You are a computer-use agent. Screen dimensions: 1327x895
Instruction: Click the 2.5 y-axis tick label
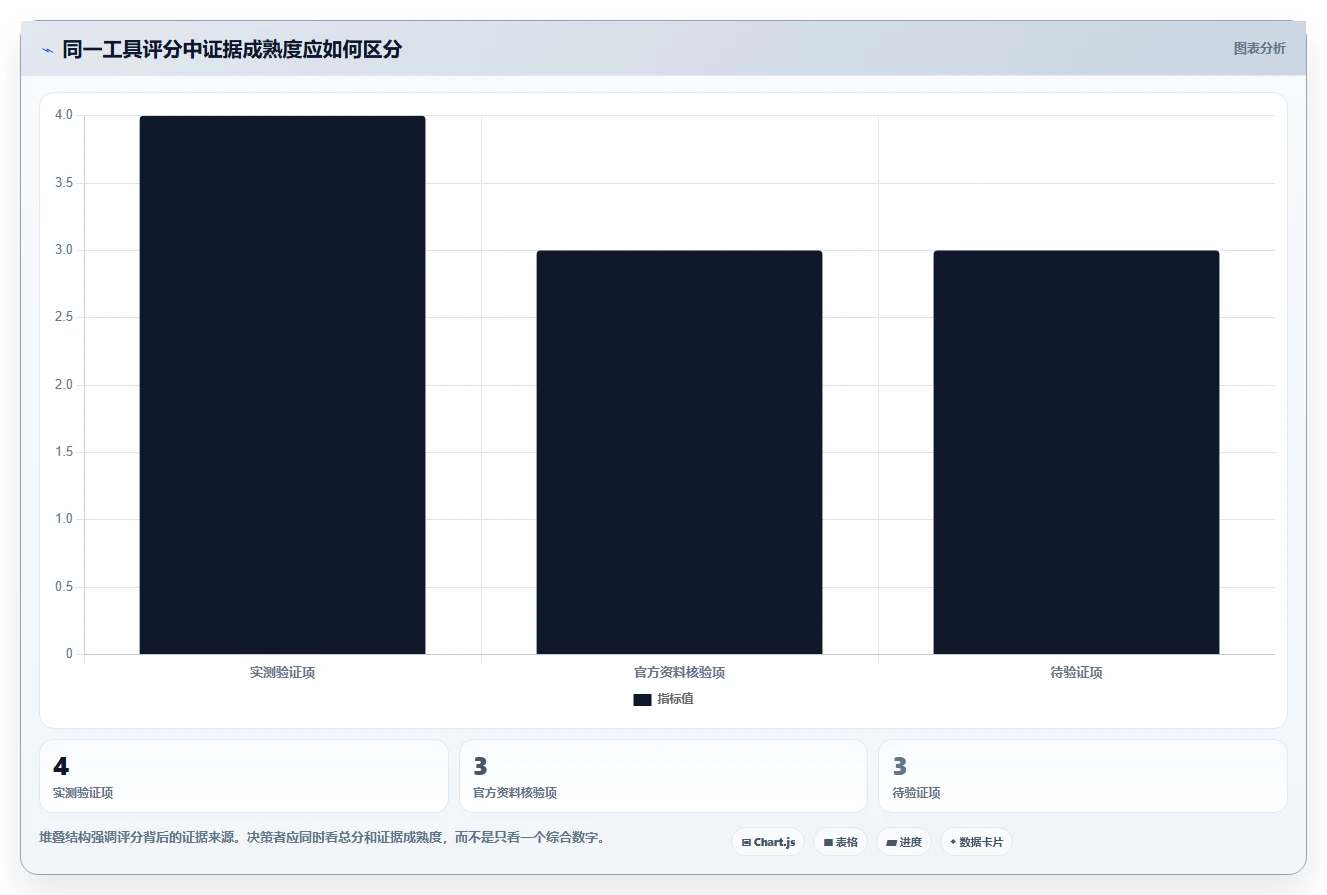tap(64, 317)
